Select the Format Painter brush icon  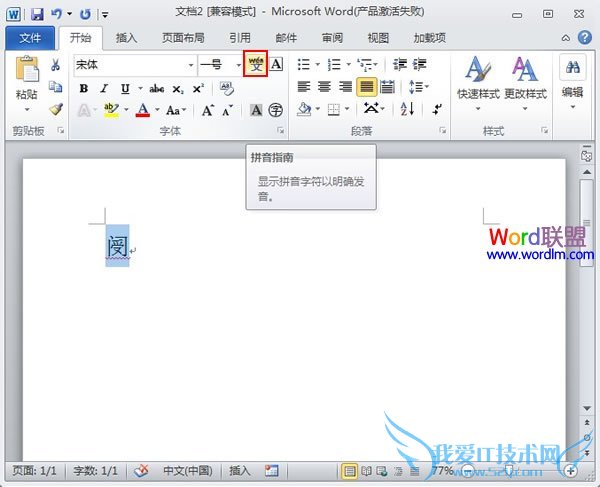click(x=56, y=110)
